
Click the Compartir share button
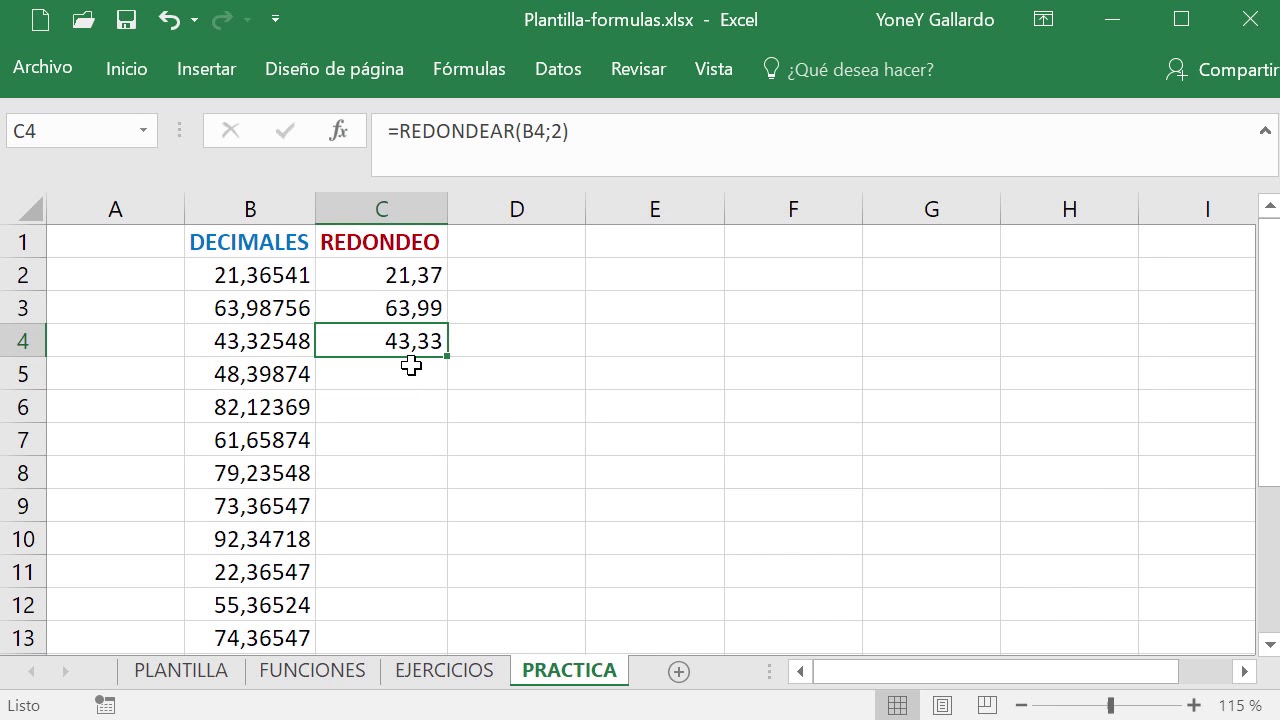tap(1222, 70)
